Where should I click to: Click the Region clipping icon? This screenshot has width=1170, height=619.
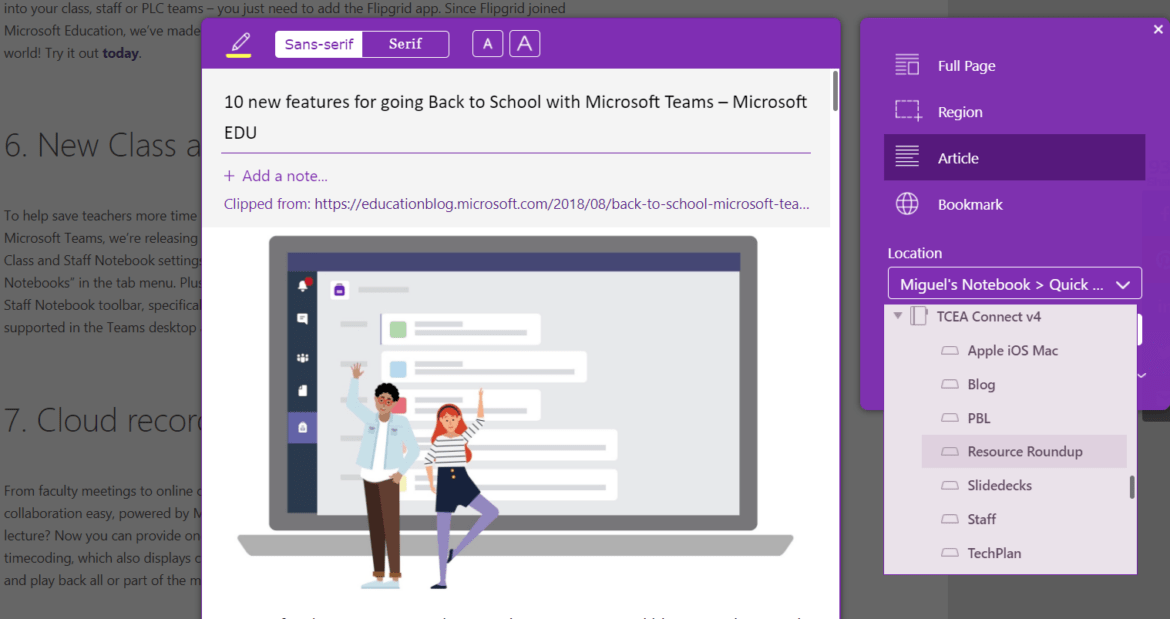908,111
